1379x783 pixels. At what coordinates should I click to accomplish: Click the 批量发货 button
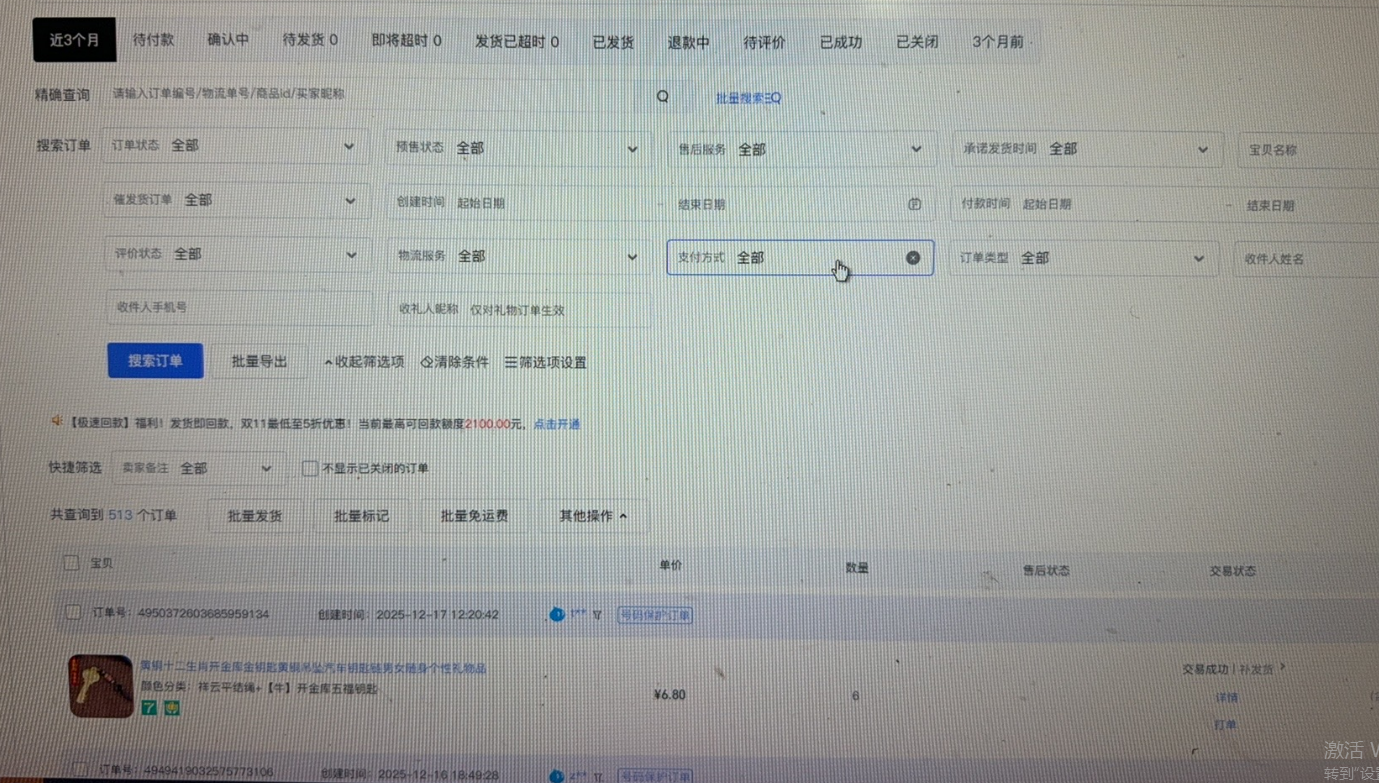[x=255, y=516]
